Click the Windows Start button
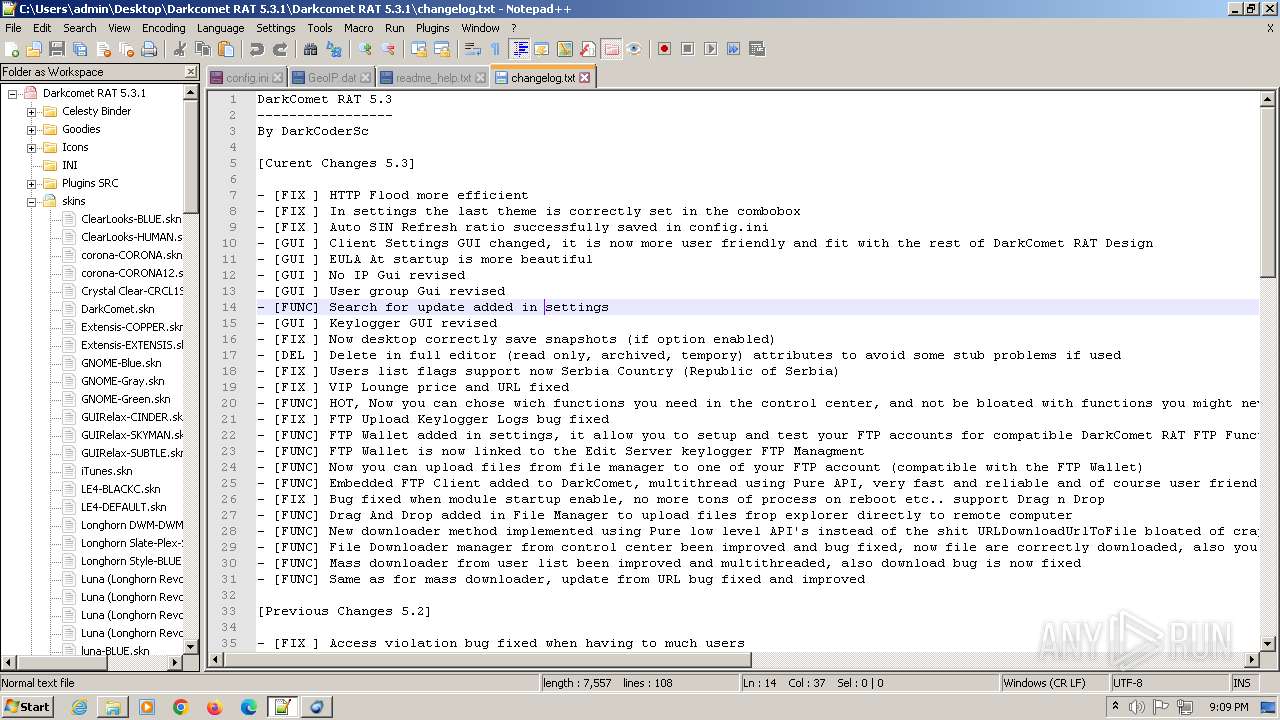Screen dimensions: 1280x720 (x=28, y=706)
